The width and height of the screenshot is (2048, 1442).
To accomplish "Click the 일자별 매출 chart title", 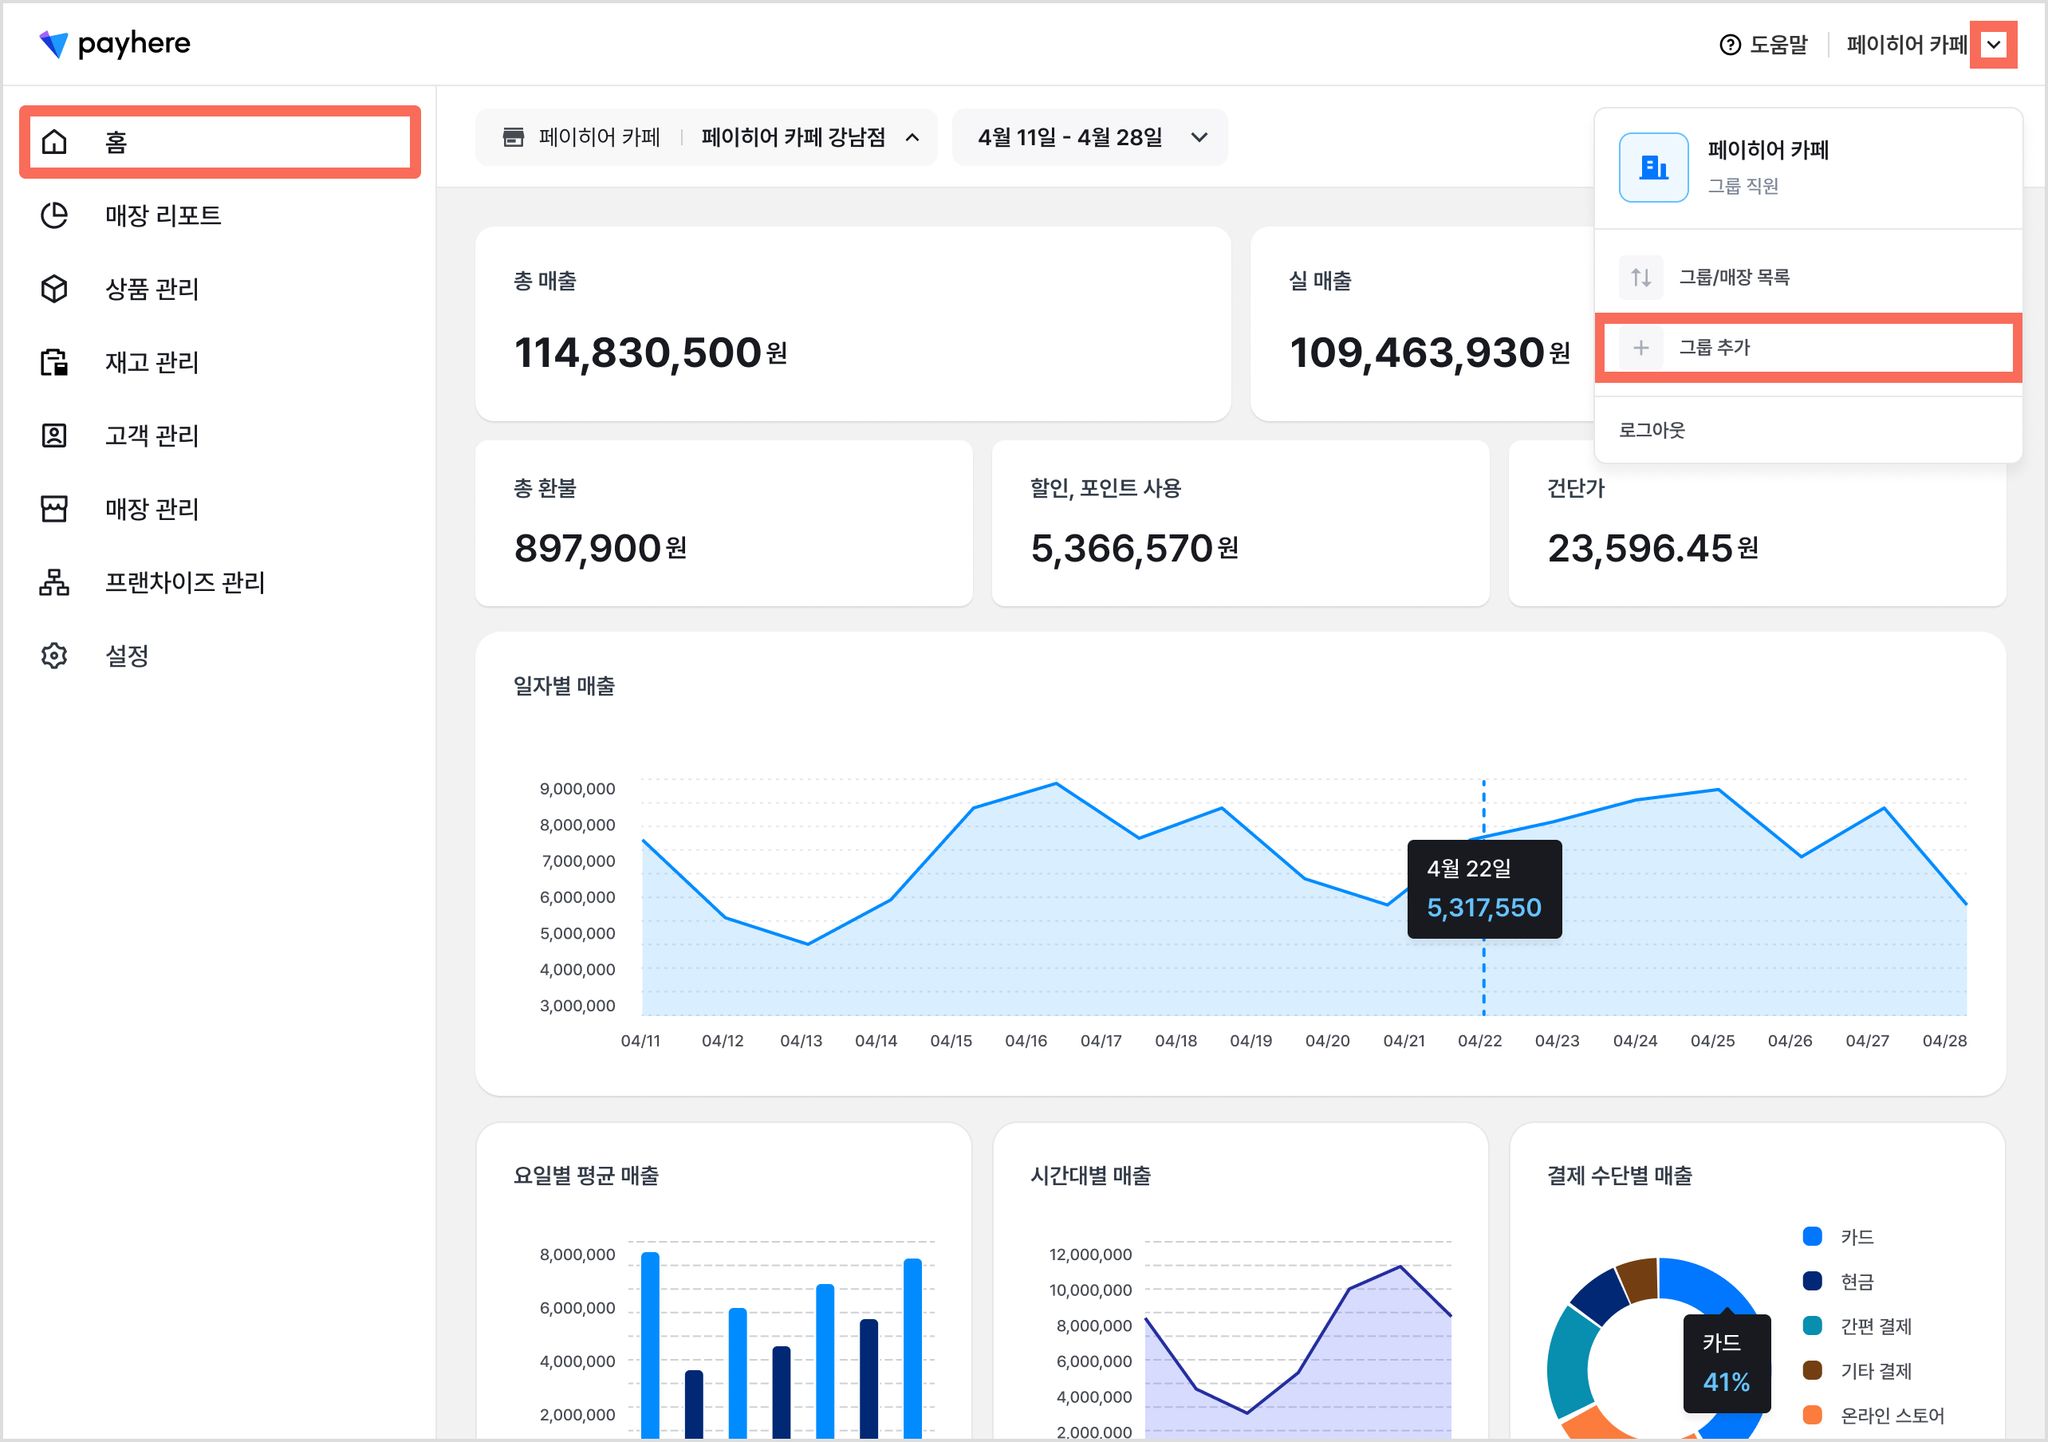I will tap(564, 686).
